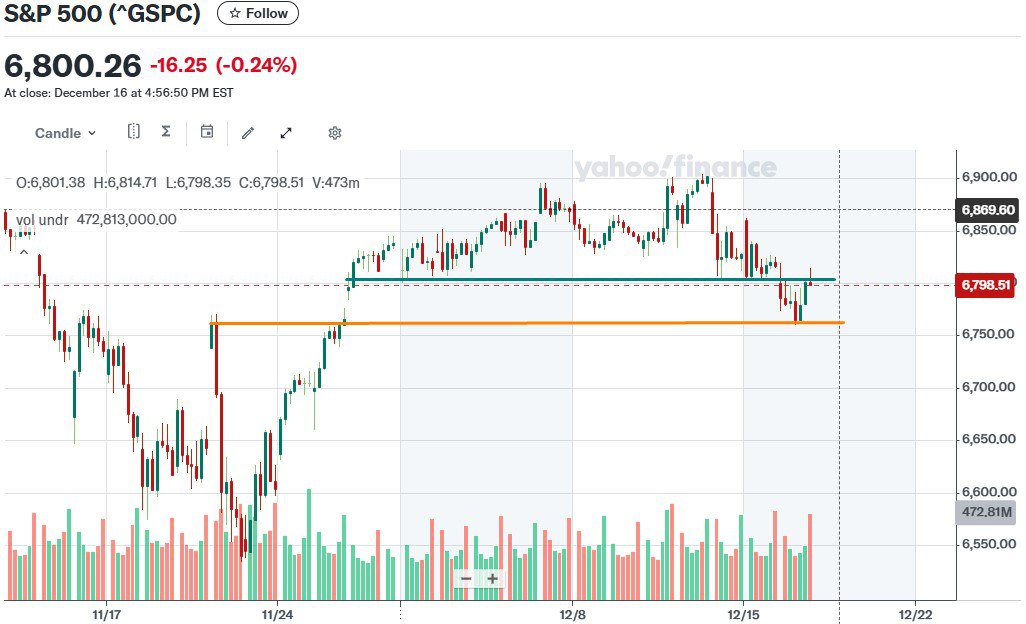The width and height of the screenshot is (1026, 624).
Task: Click the 6,869.60 crosshair price label
Action: click(987, 210)
